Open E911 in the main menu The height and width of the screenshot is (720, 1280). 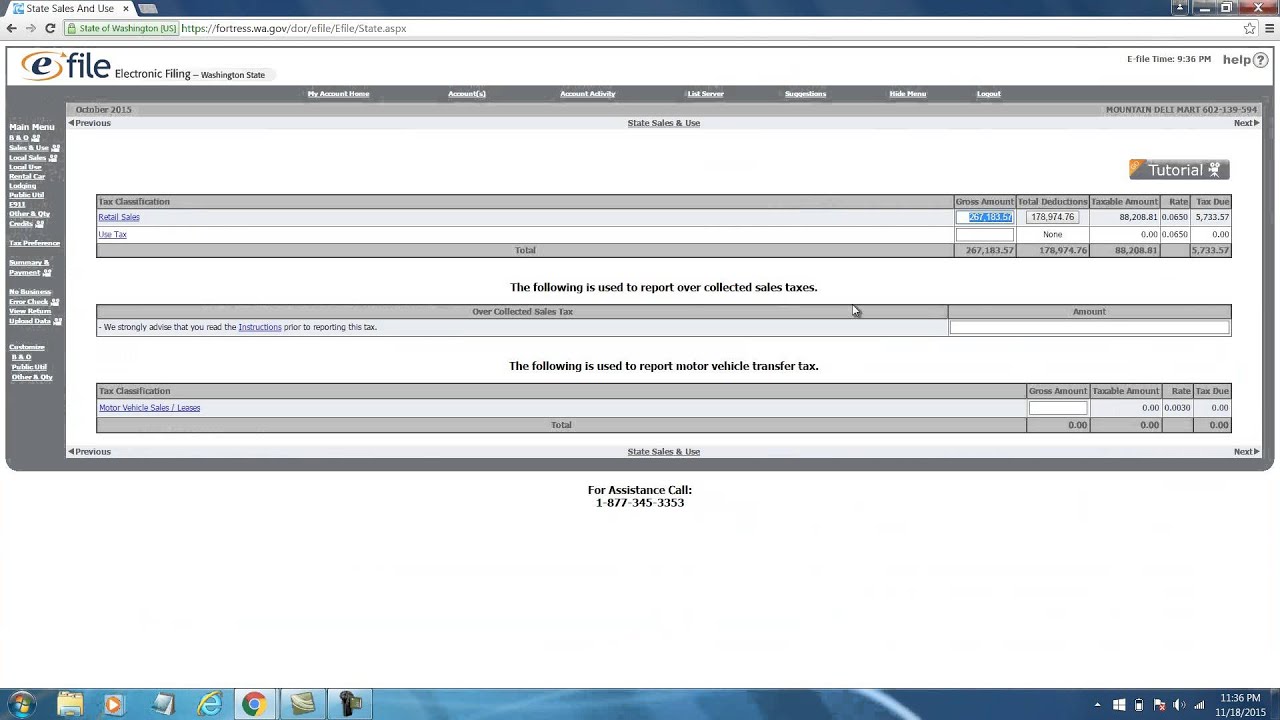[x=17, y=205]
